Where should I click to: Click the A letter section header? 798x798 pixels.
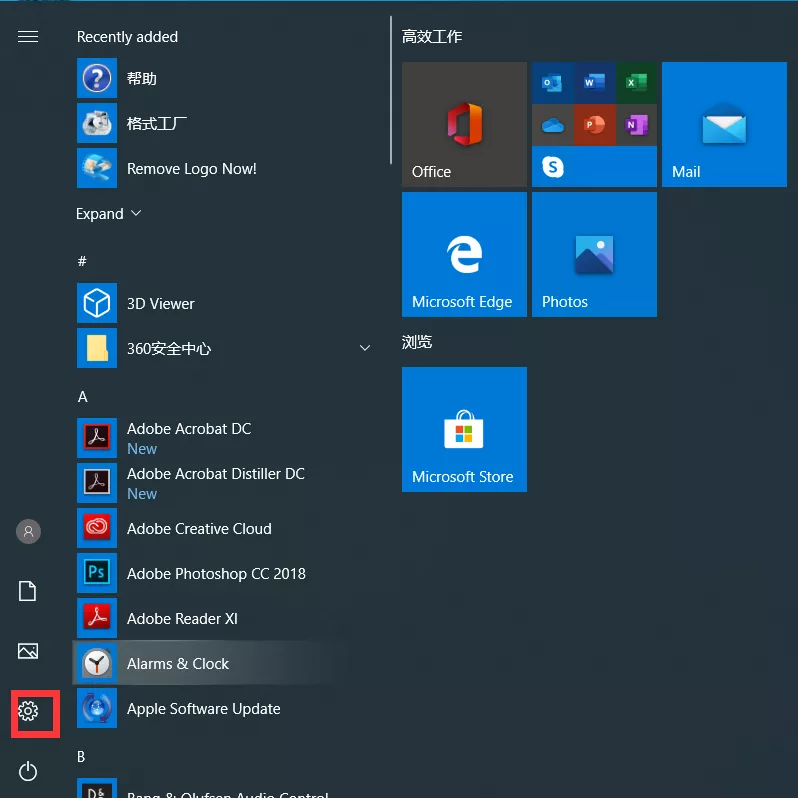[x=82, y=397]
